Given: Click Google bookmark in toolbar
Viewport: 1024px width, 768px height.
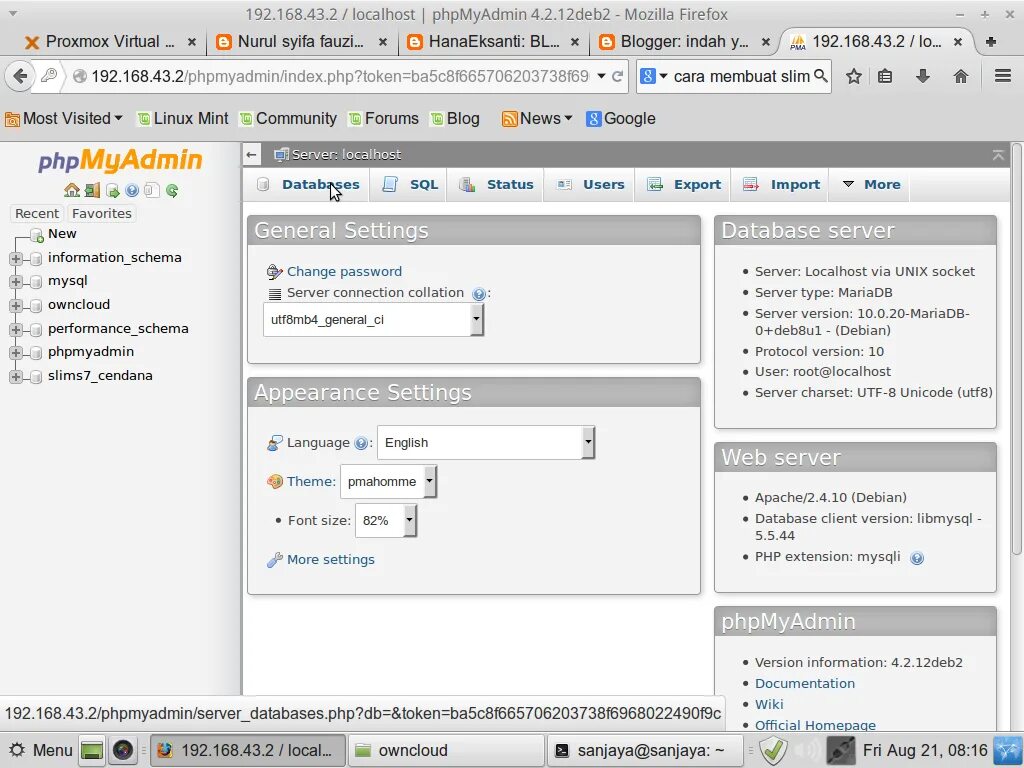Looking at the screenshot, I should [621, 119].
